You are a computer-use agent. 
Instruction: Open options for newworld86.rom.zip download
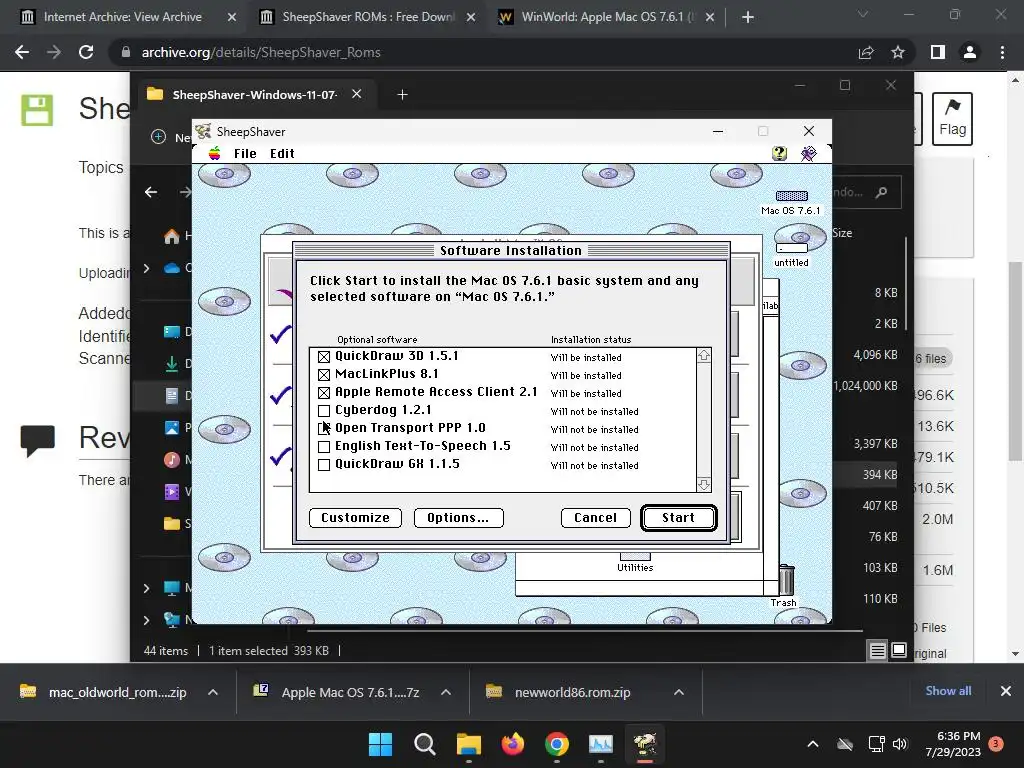click(x=679, y=692)
